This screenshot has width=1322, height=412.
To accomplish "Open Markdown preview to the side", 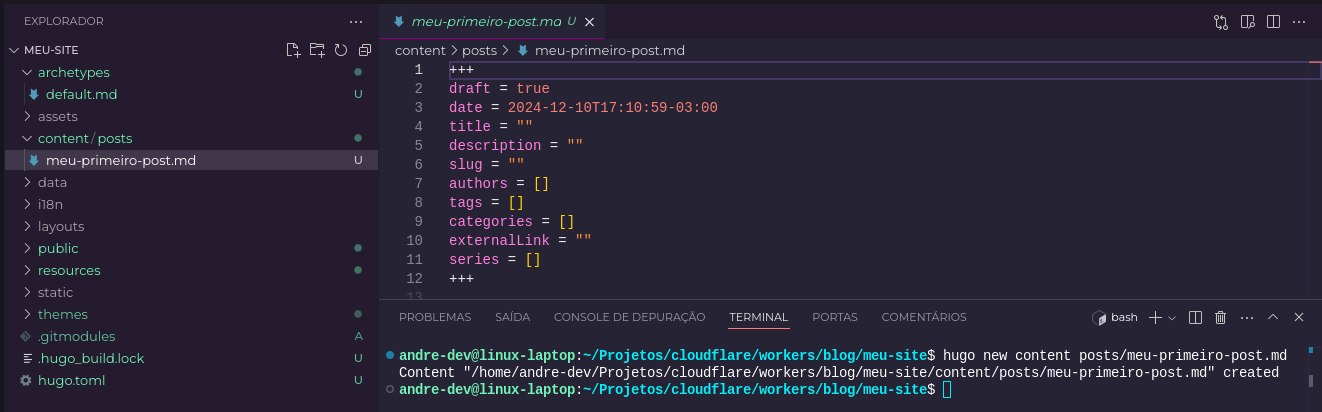I will 1247,21.
